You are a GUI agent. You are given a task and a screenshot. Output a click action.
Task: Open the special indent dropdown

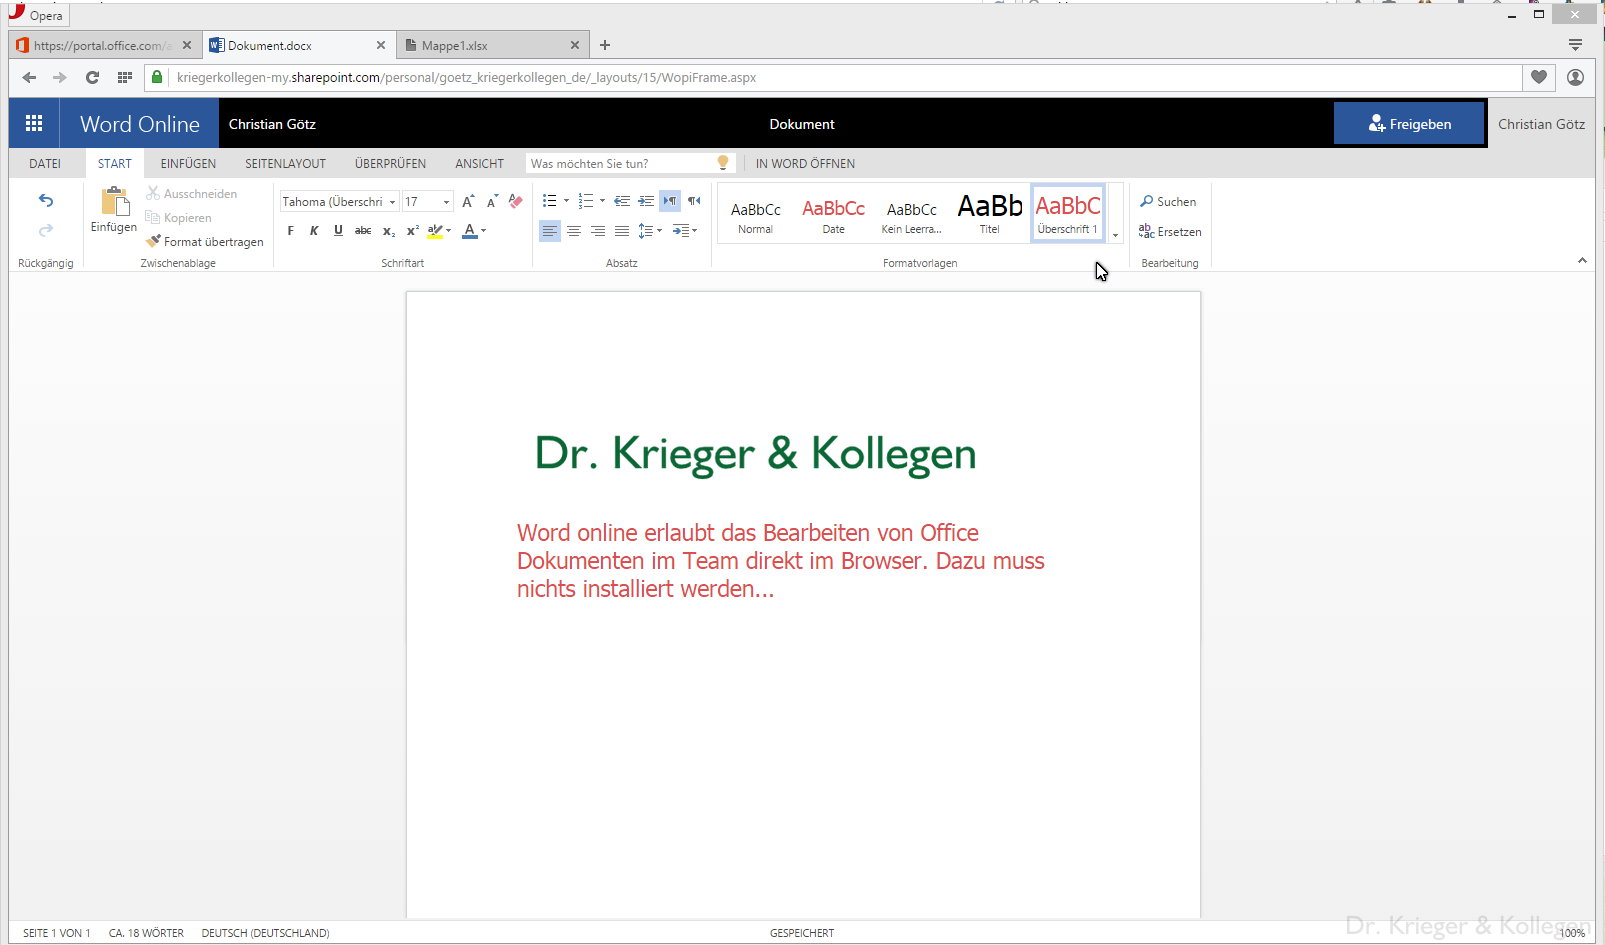(685, 231)
